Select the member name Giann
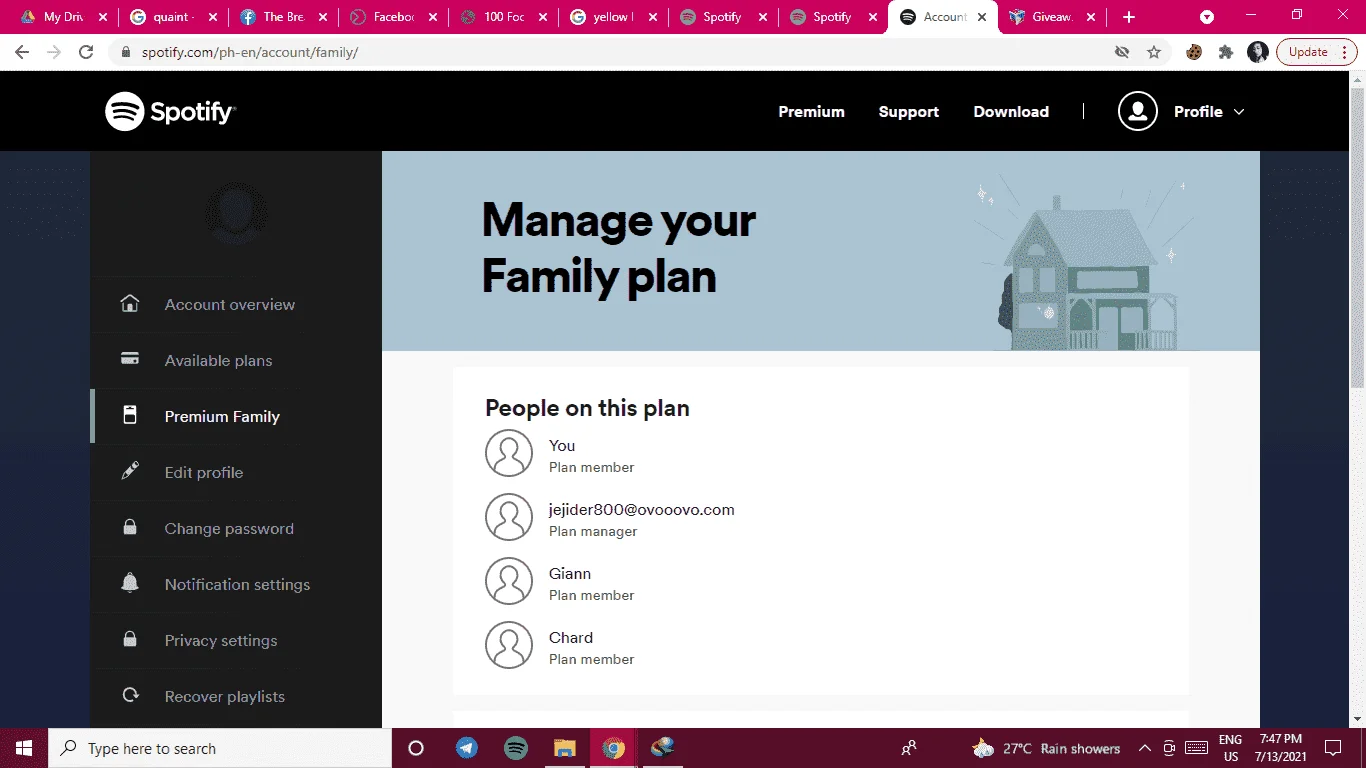 tap(570, 573)
